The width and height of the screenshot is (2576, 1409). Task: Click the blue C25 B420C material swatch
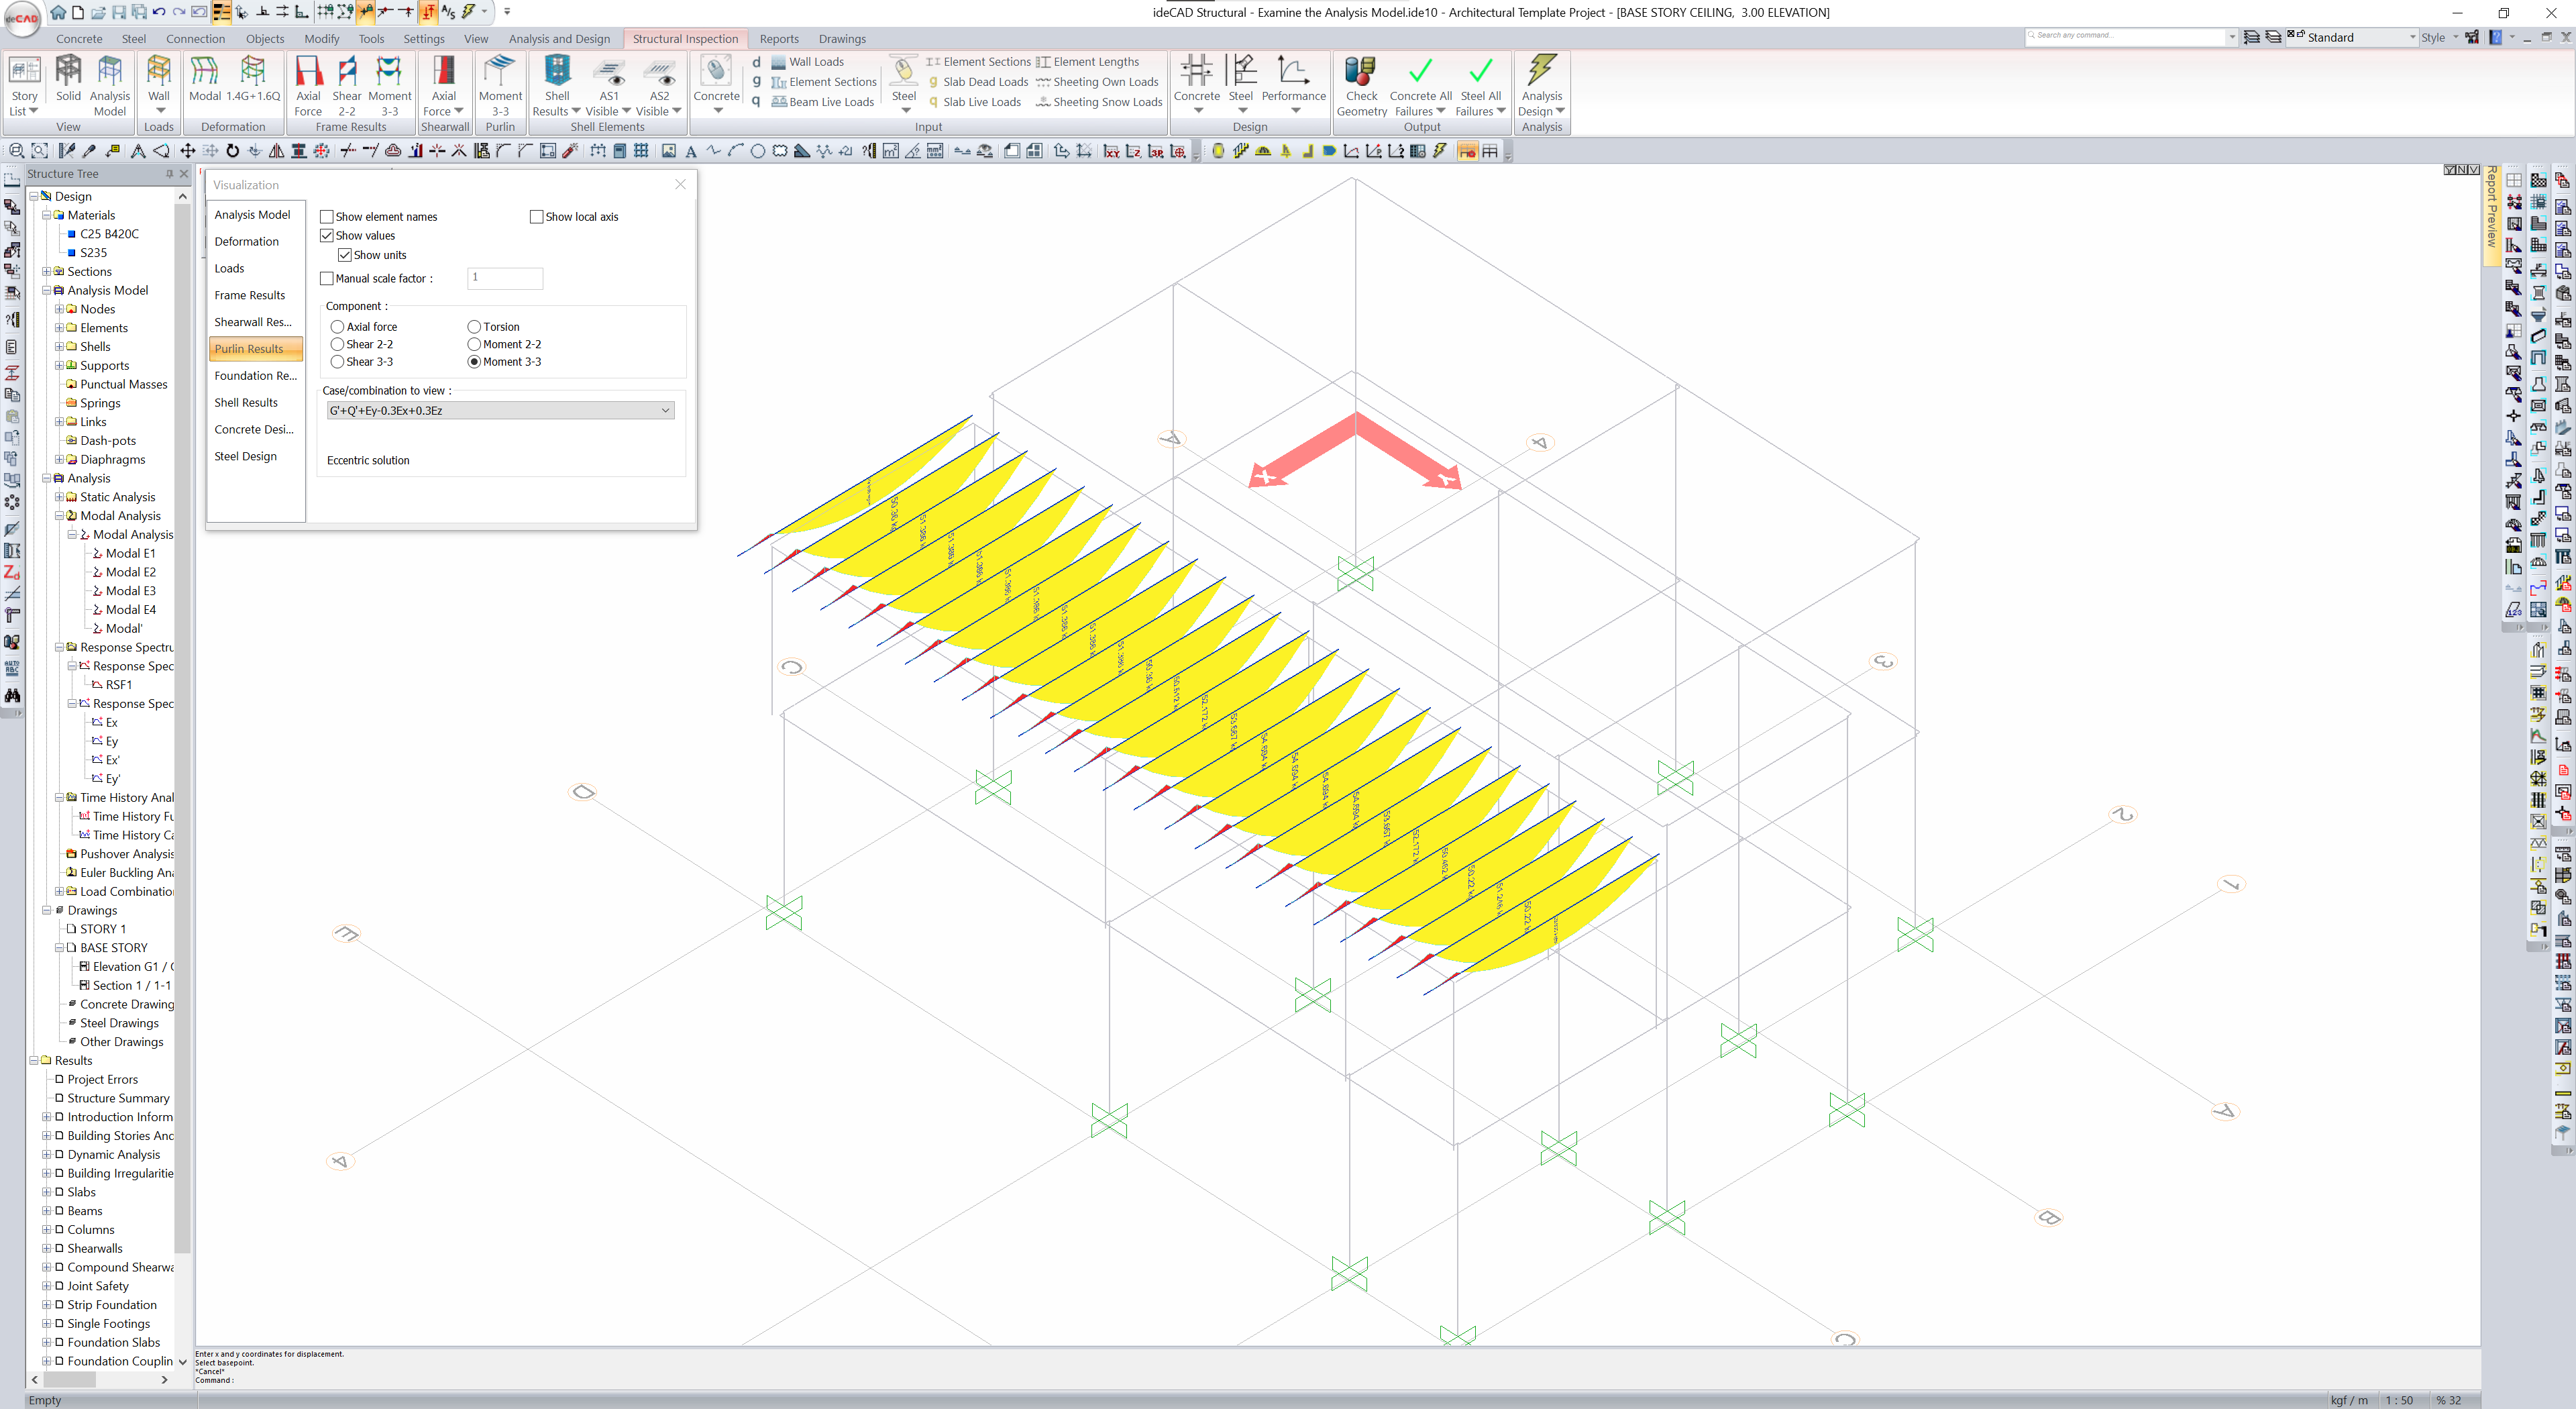pos(72,234)
